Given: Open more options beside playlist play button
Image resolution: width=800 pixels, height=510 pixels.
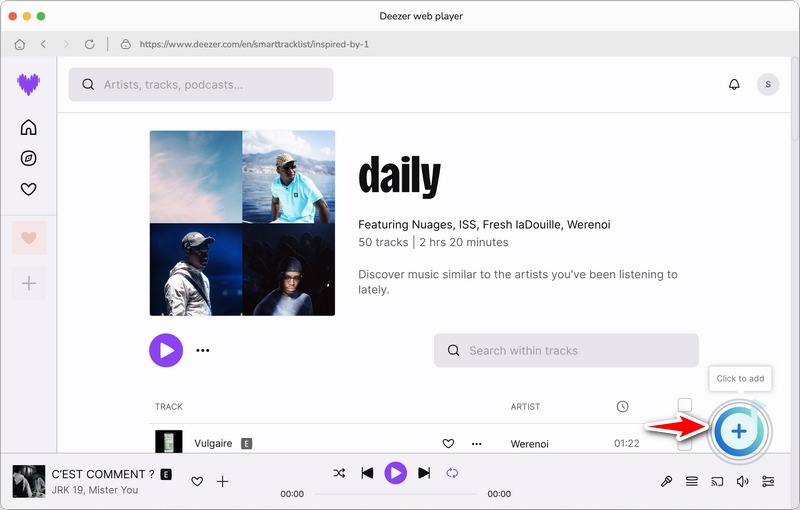Looking at the screenshot, I should (203, 350).
